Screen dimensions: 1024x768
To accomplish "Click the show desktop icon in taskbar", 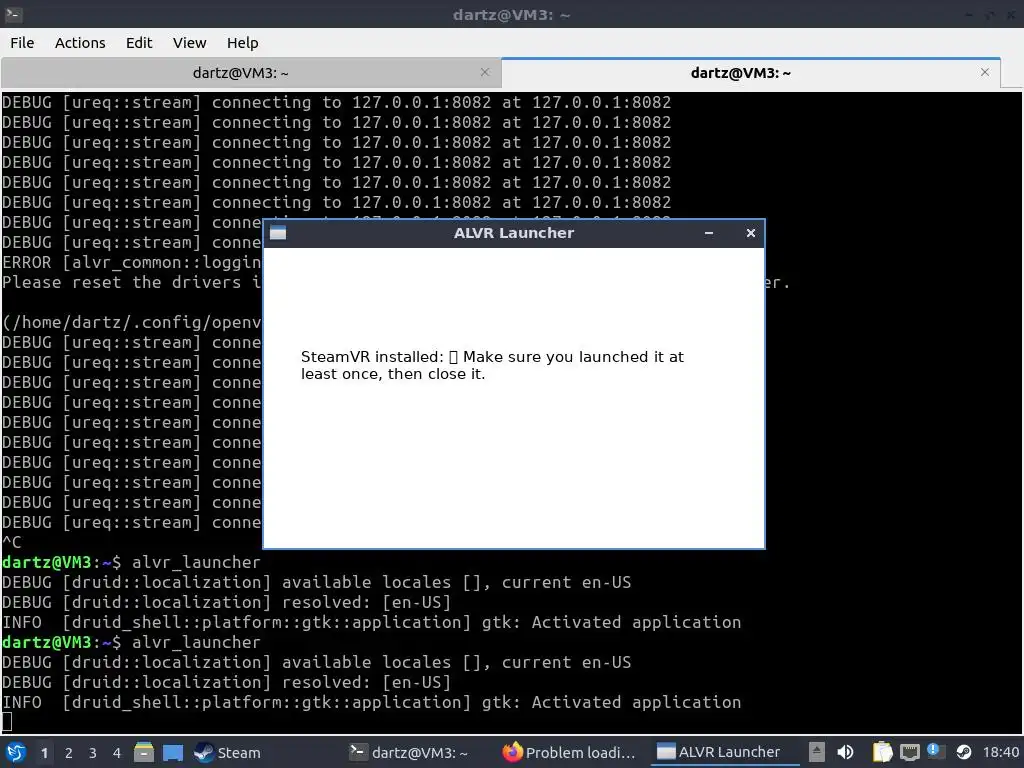I will [x=173, y=752].
